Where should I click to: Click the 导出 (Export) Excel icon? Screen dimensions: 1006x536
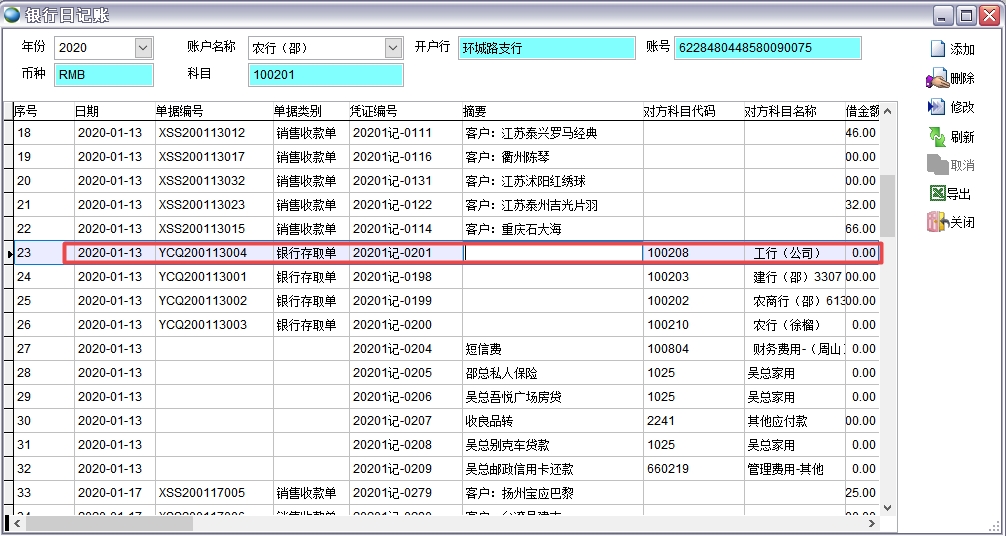[x=937, y=194]
